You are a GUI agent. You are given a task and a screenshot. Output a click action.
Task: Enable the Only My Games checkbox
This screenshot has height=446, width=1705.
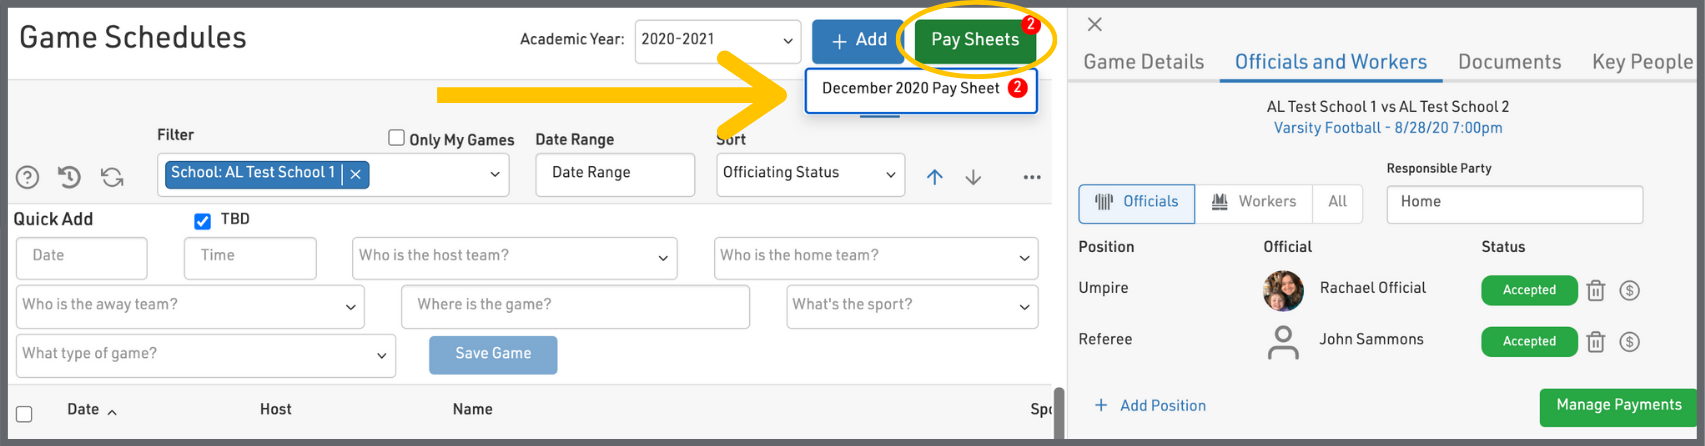coord(397,138)
